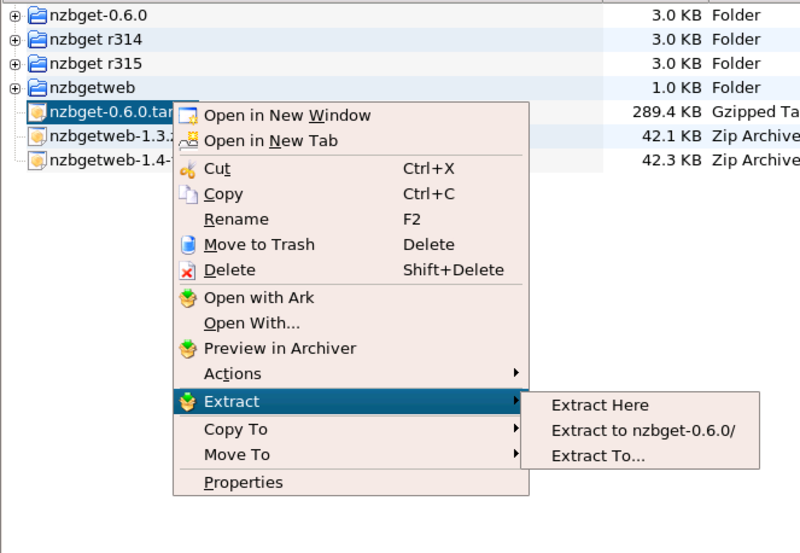Choose Open in New Window
This screenshot has width=800, height=553.
click(x=351, y=116)
